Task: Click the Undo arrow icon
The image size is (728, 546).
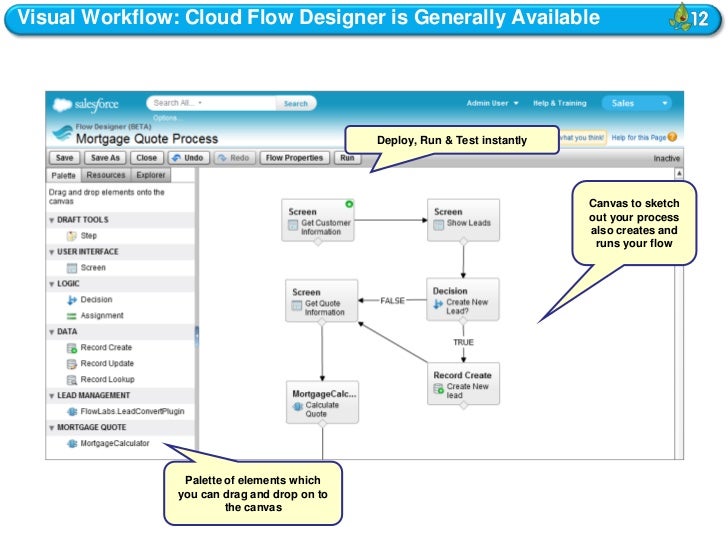Action: click(176, 158)
